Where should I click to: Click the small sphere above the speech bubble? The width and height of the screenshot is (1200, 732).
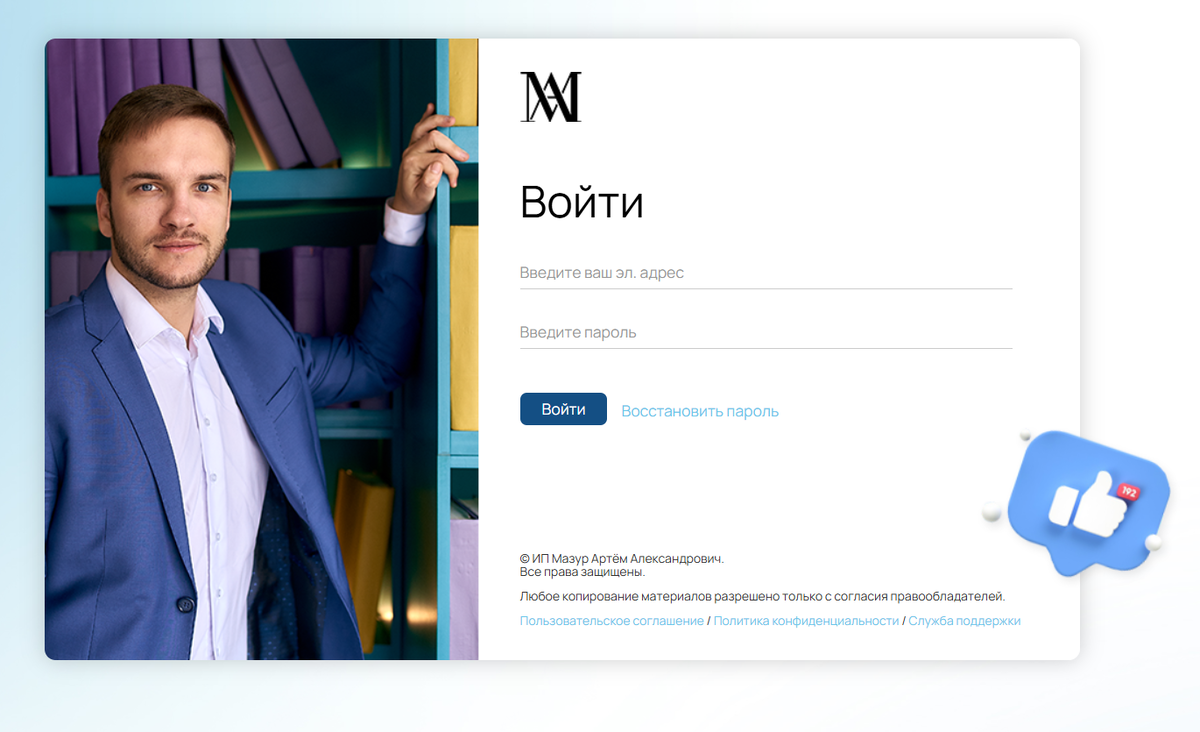tap(1025, 437)
